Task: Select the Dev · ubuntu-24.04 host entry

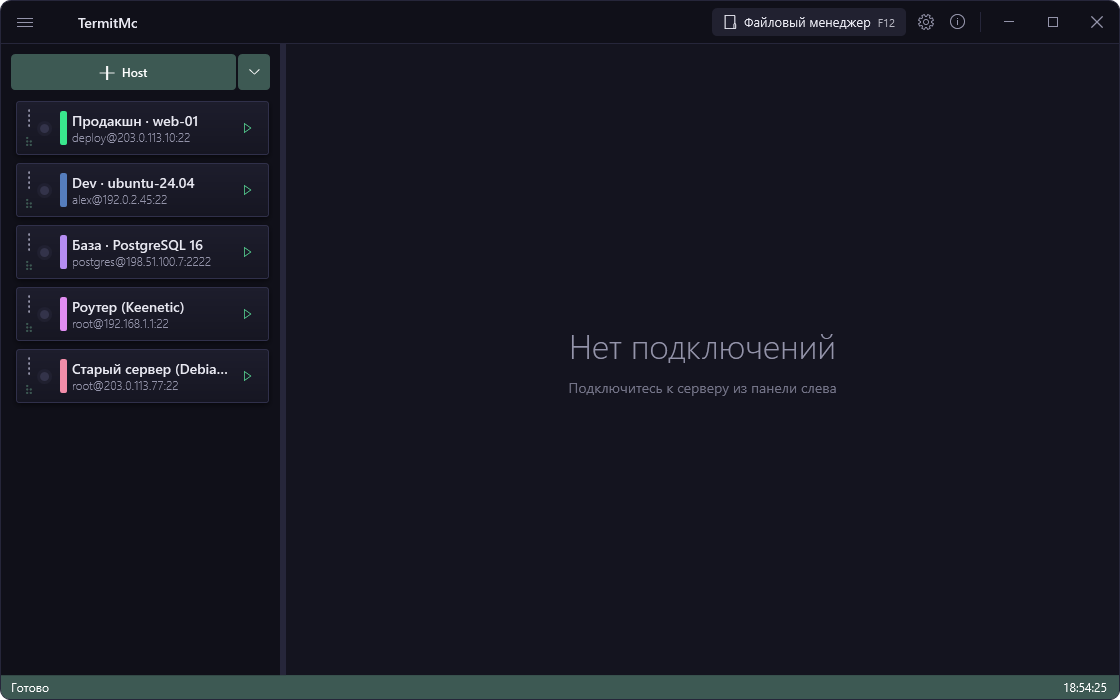Action: [x=142, y=190]
